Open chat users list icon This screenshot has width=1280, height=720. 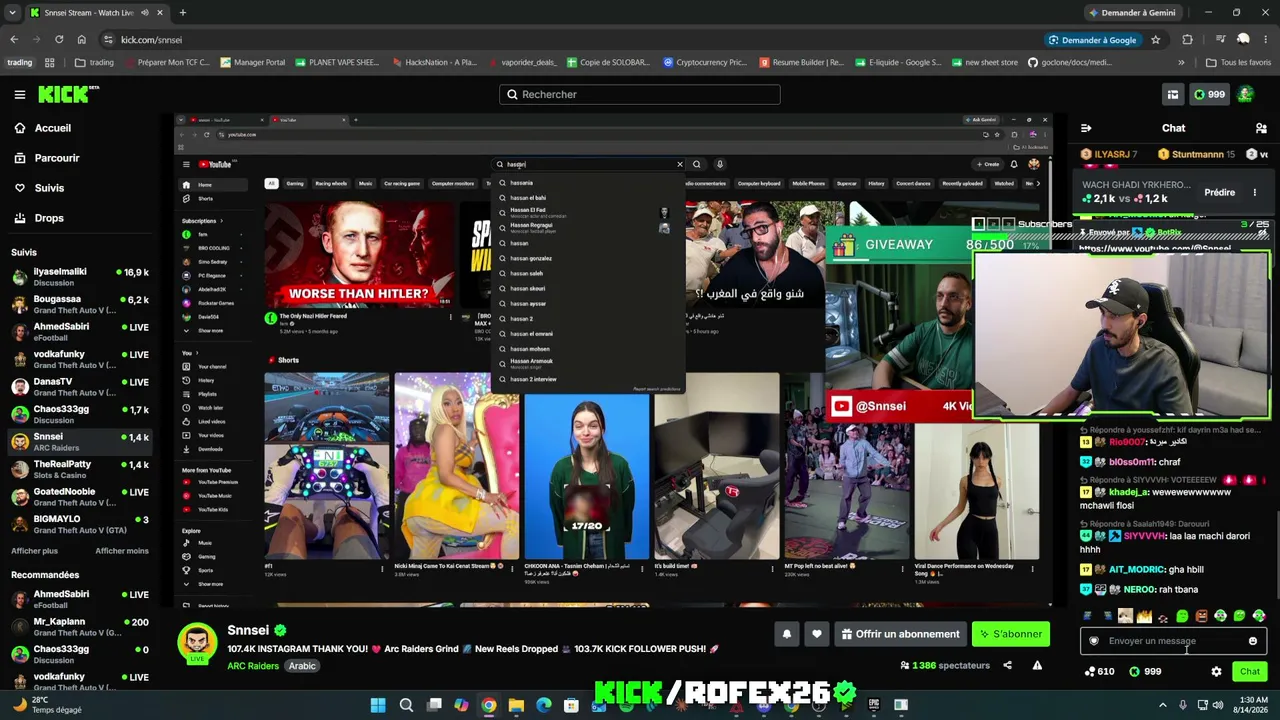tap(1261, 128)
